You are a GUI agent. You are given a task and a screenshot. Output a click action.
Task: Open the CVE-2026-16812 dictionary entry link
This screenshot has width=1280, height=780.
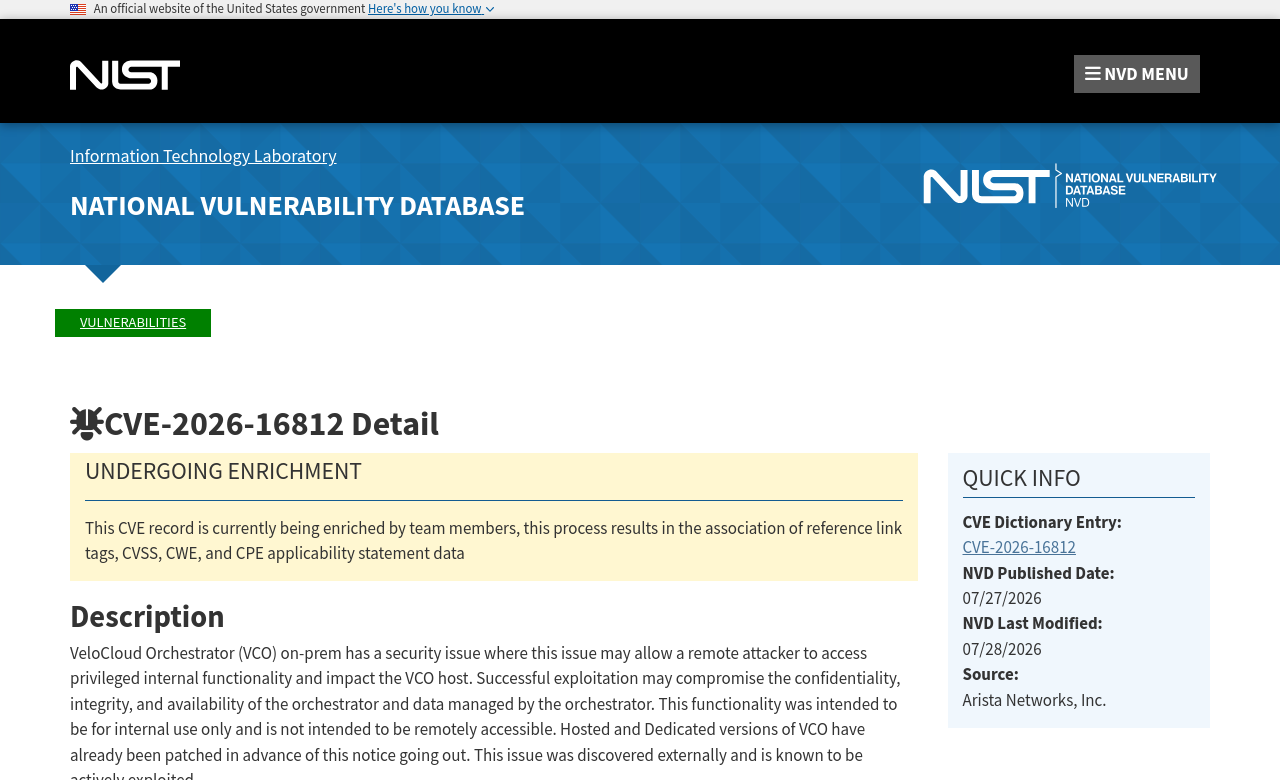point(1019,548)
